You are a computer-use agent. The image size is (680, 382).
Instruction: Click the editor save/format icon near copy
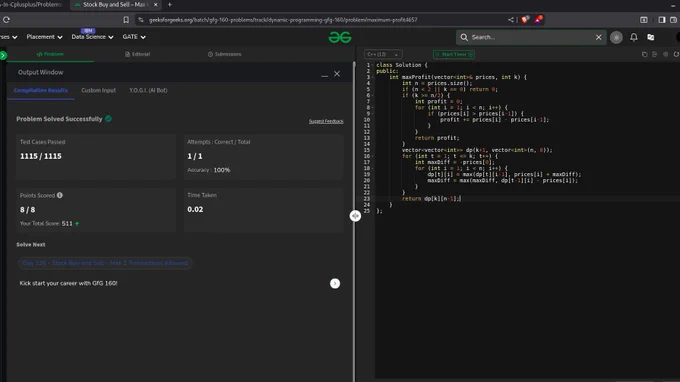[x=655, y=54]
